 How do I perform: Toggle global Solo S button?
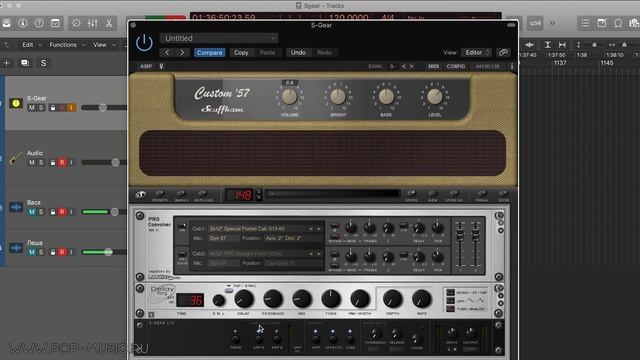pyautogui.click(x=43, y=63)
